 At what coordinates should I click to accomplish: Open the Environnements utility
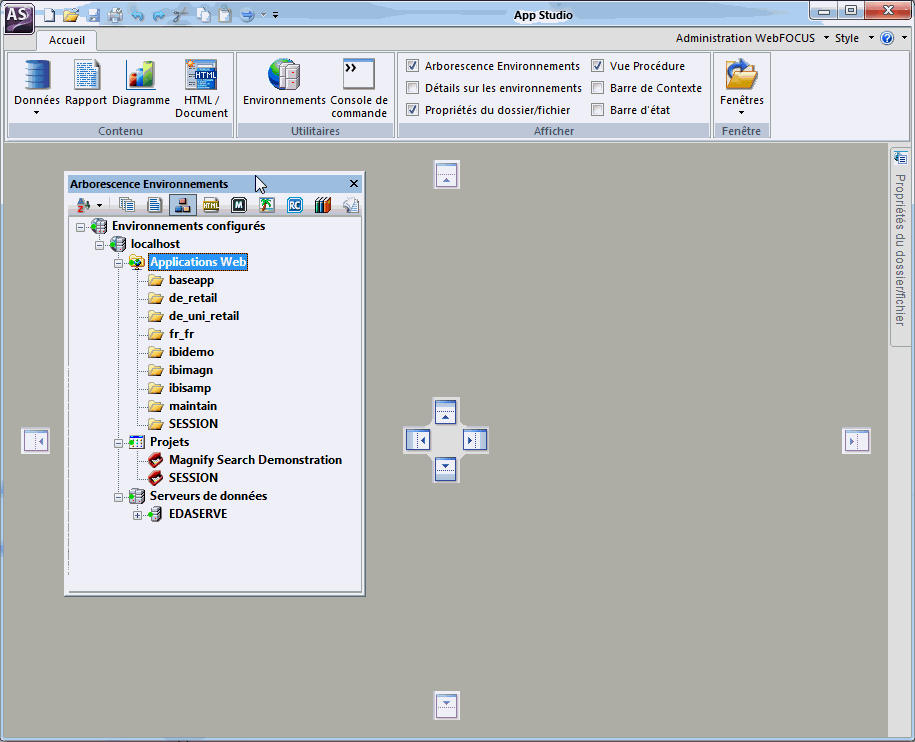pyautogui.click(x=284, y=83)
